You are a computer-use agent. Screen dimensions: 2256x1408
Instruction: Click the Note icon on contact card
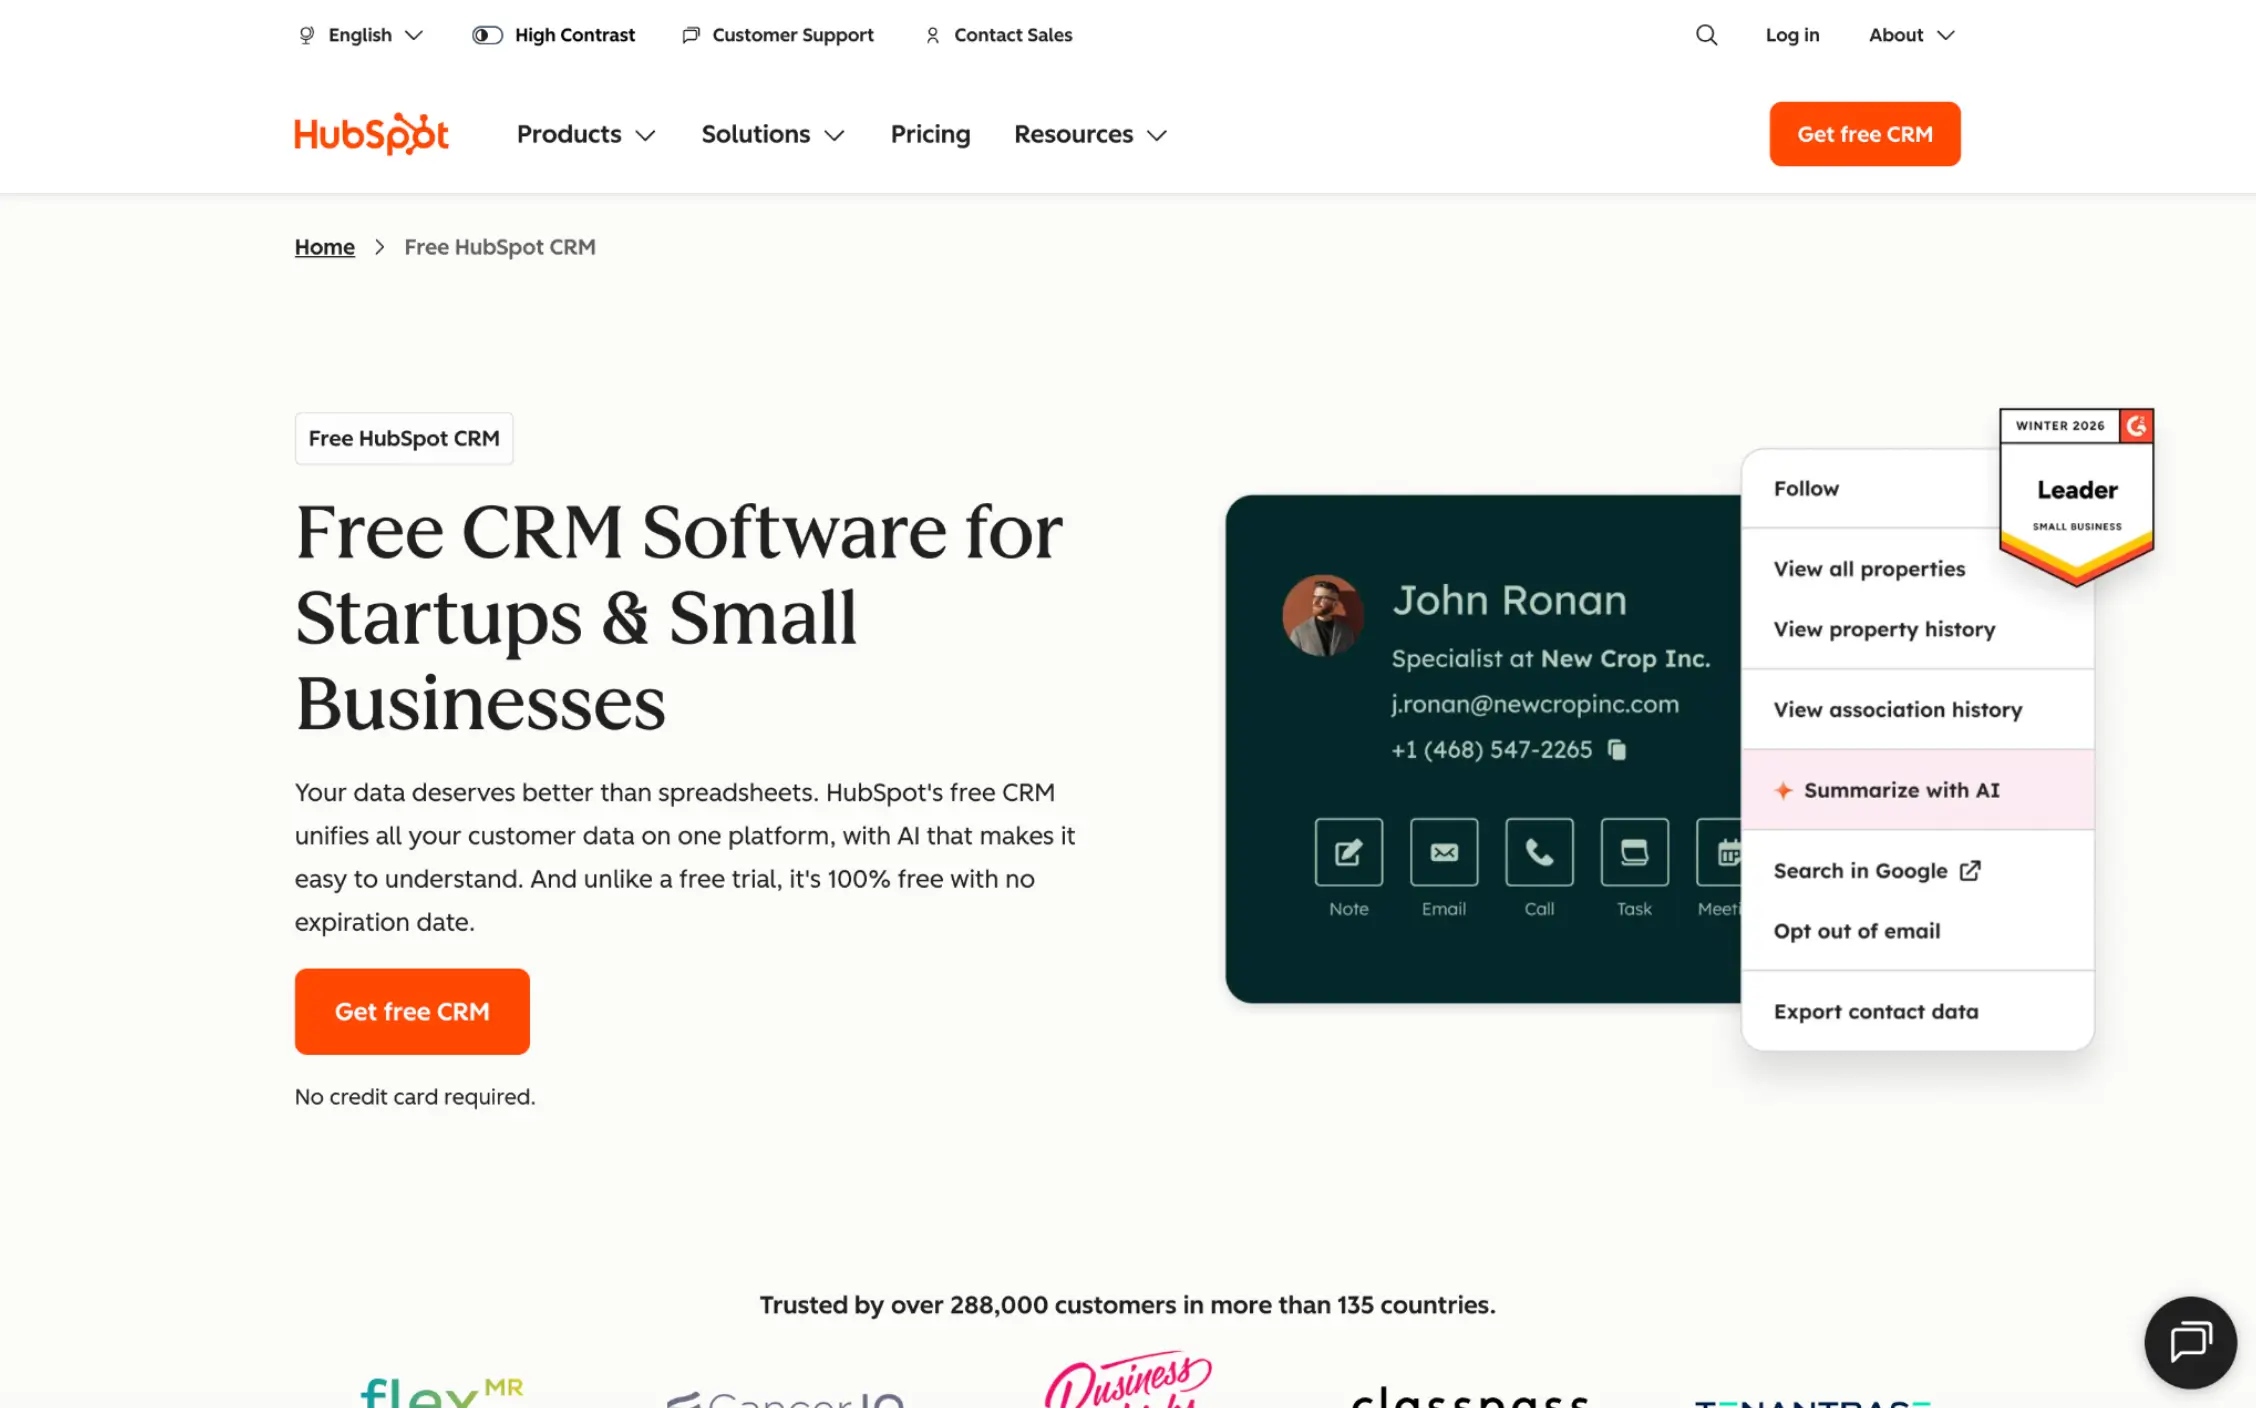tap(1348, 852)
